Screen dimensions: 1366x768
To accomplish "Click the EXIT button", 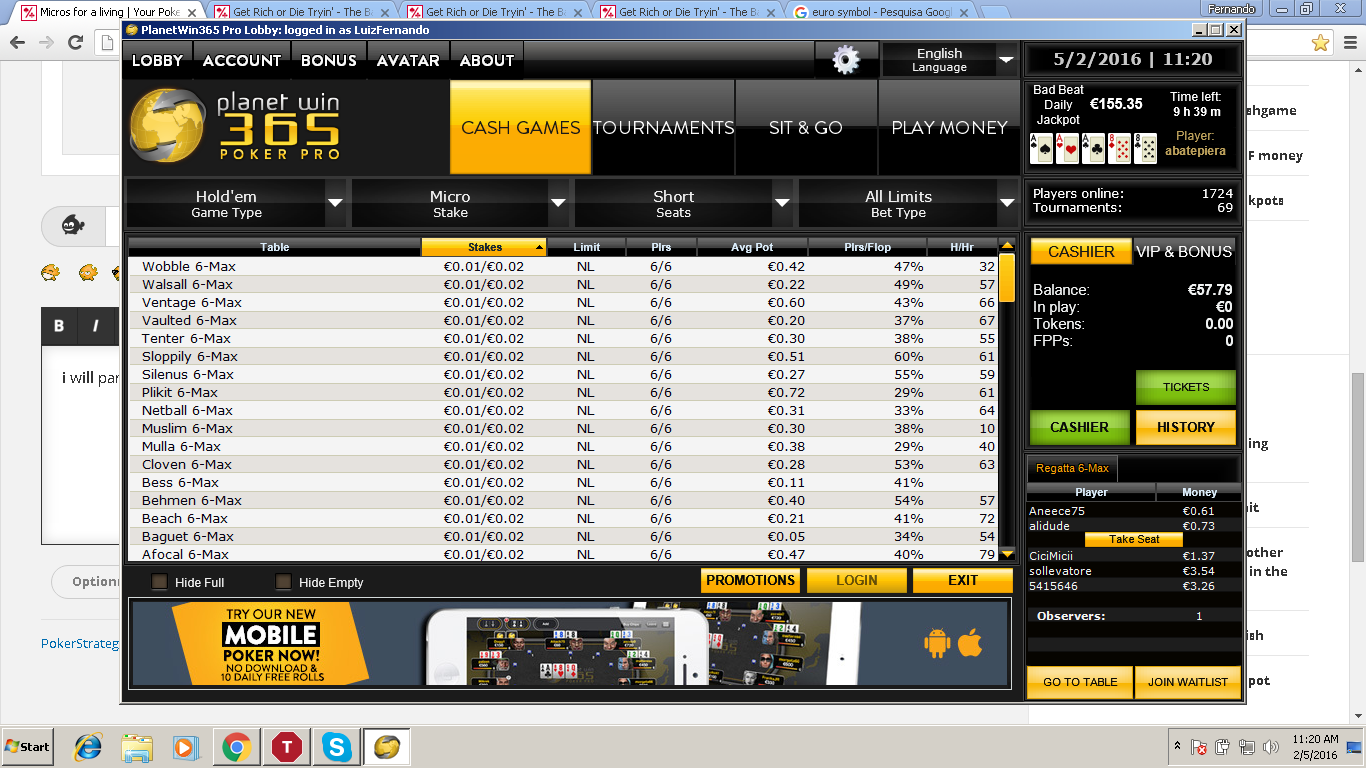I will pos(963,580).
